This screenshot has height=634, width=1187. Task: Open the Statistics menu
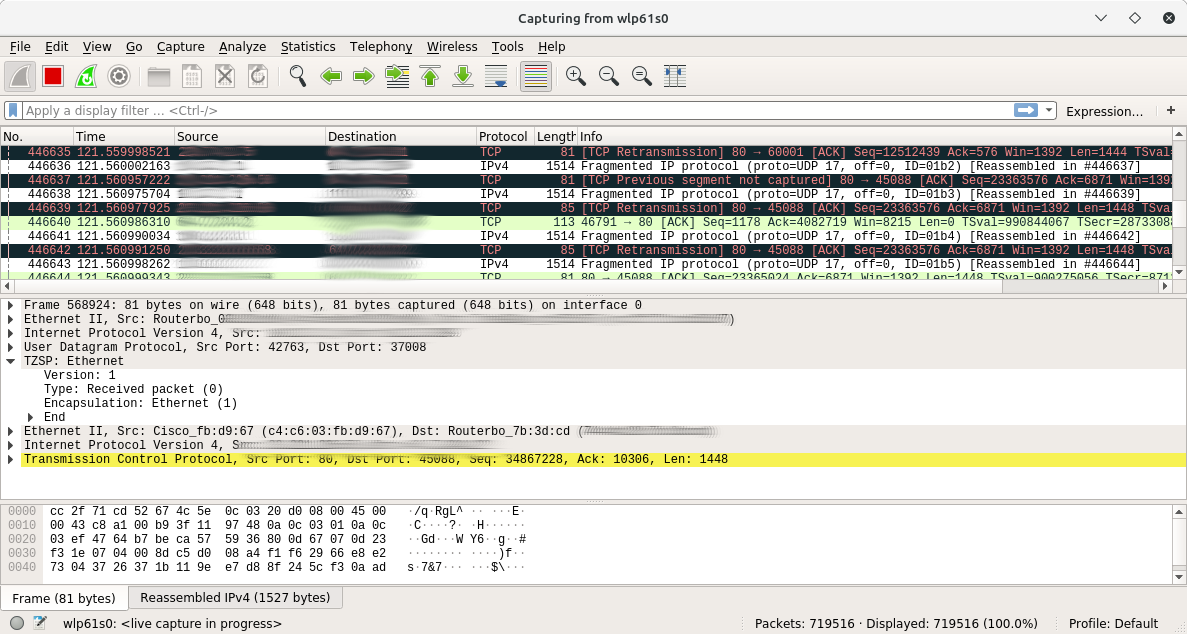pos(307,47)
